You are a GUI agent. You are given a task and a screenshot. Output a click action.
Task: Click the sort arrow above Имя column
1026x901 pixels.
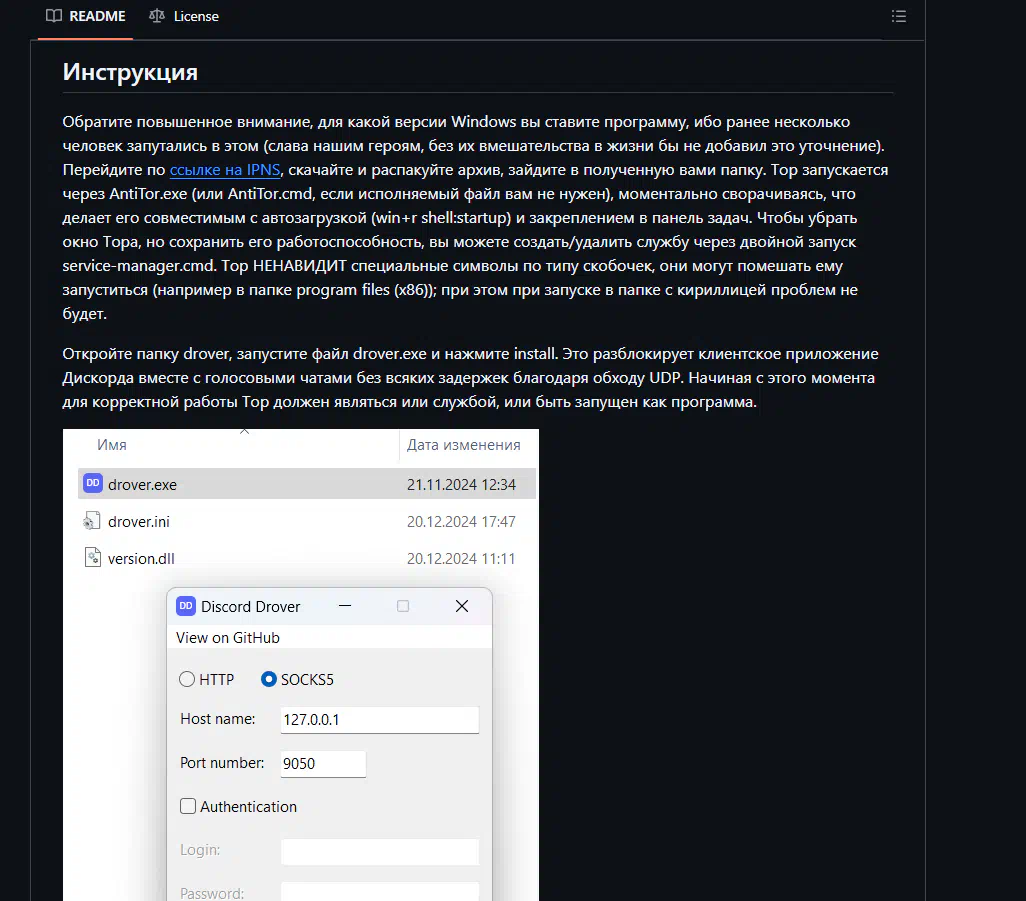click(x=245, y=431)
